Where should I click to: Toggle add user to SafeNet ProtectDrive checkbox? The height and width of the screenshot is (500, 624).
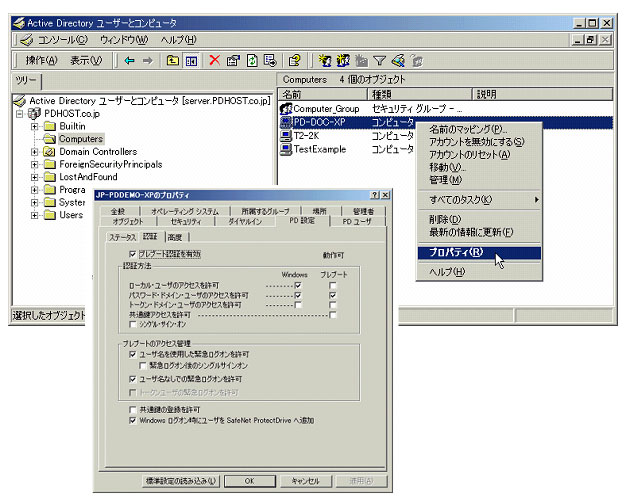click(x=133, y=420)
